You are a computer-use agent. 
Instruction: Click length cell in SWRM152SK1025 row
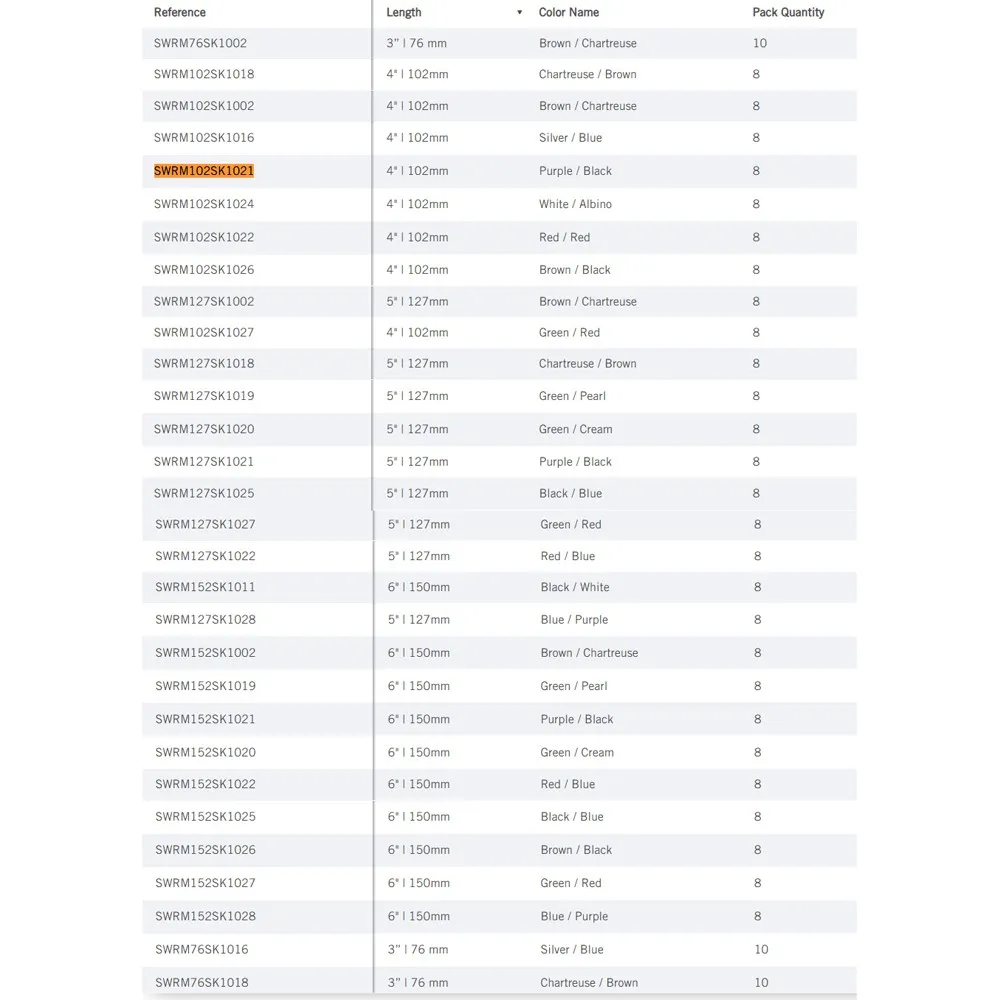(x=419, y=817)
